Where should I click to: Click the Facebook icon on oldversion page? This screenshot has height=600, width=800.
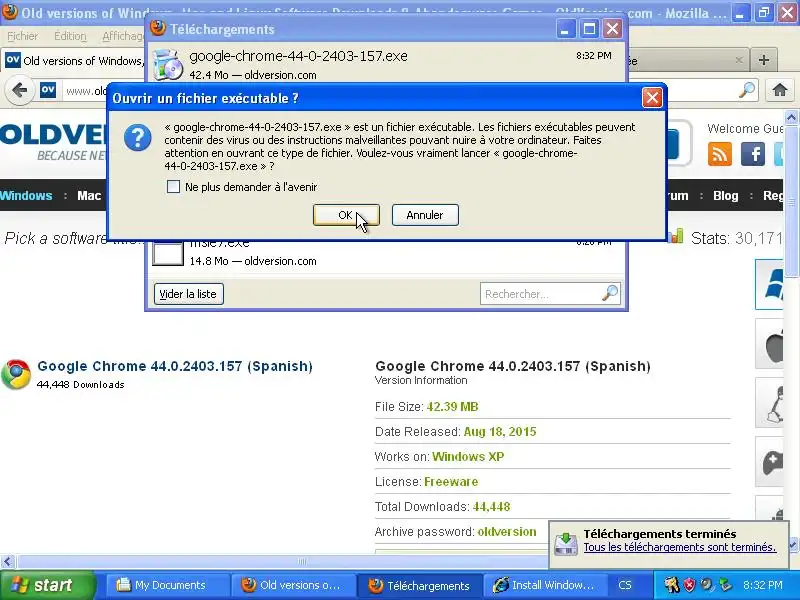click(753, 154)
